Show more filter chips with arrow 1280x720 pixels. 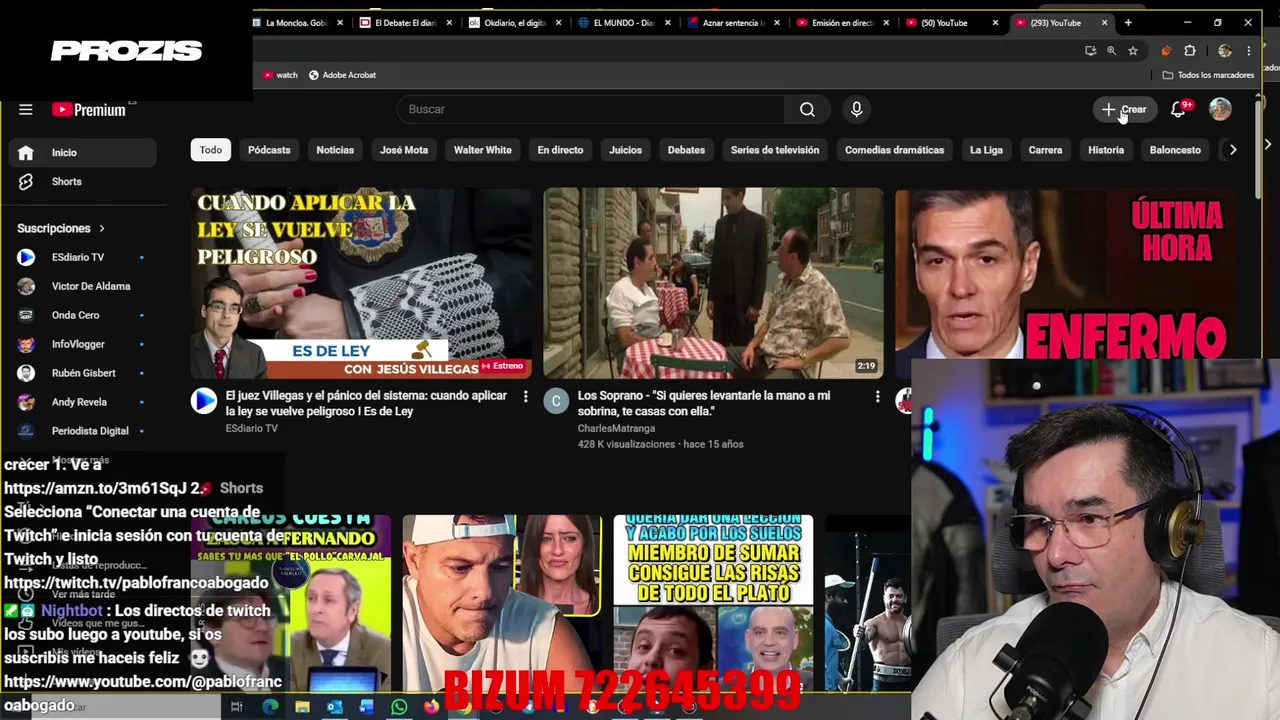coord(1233,150)
